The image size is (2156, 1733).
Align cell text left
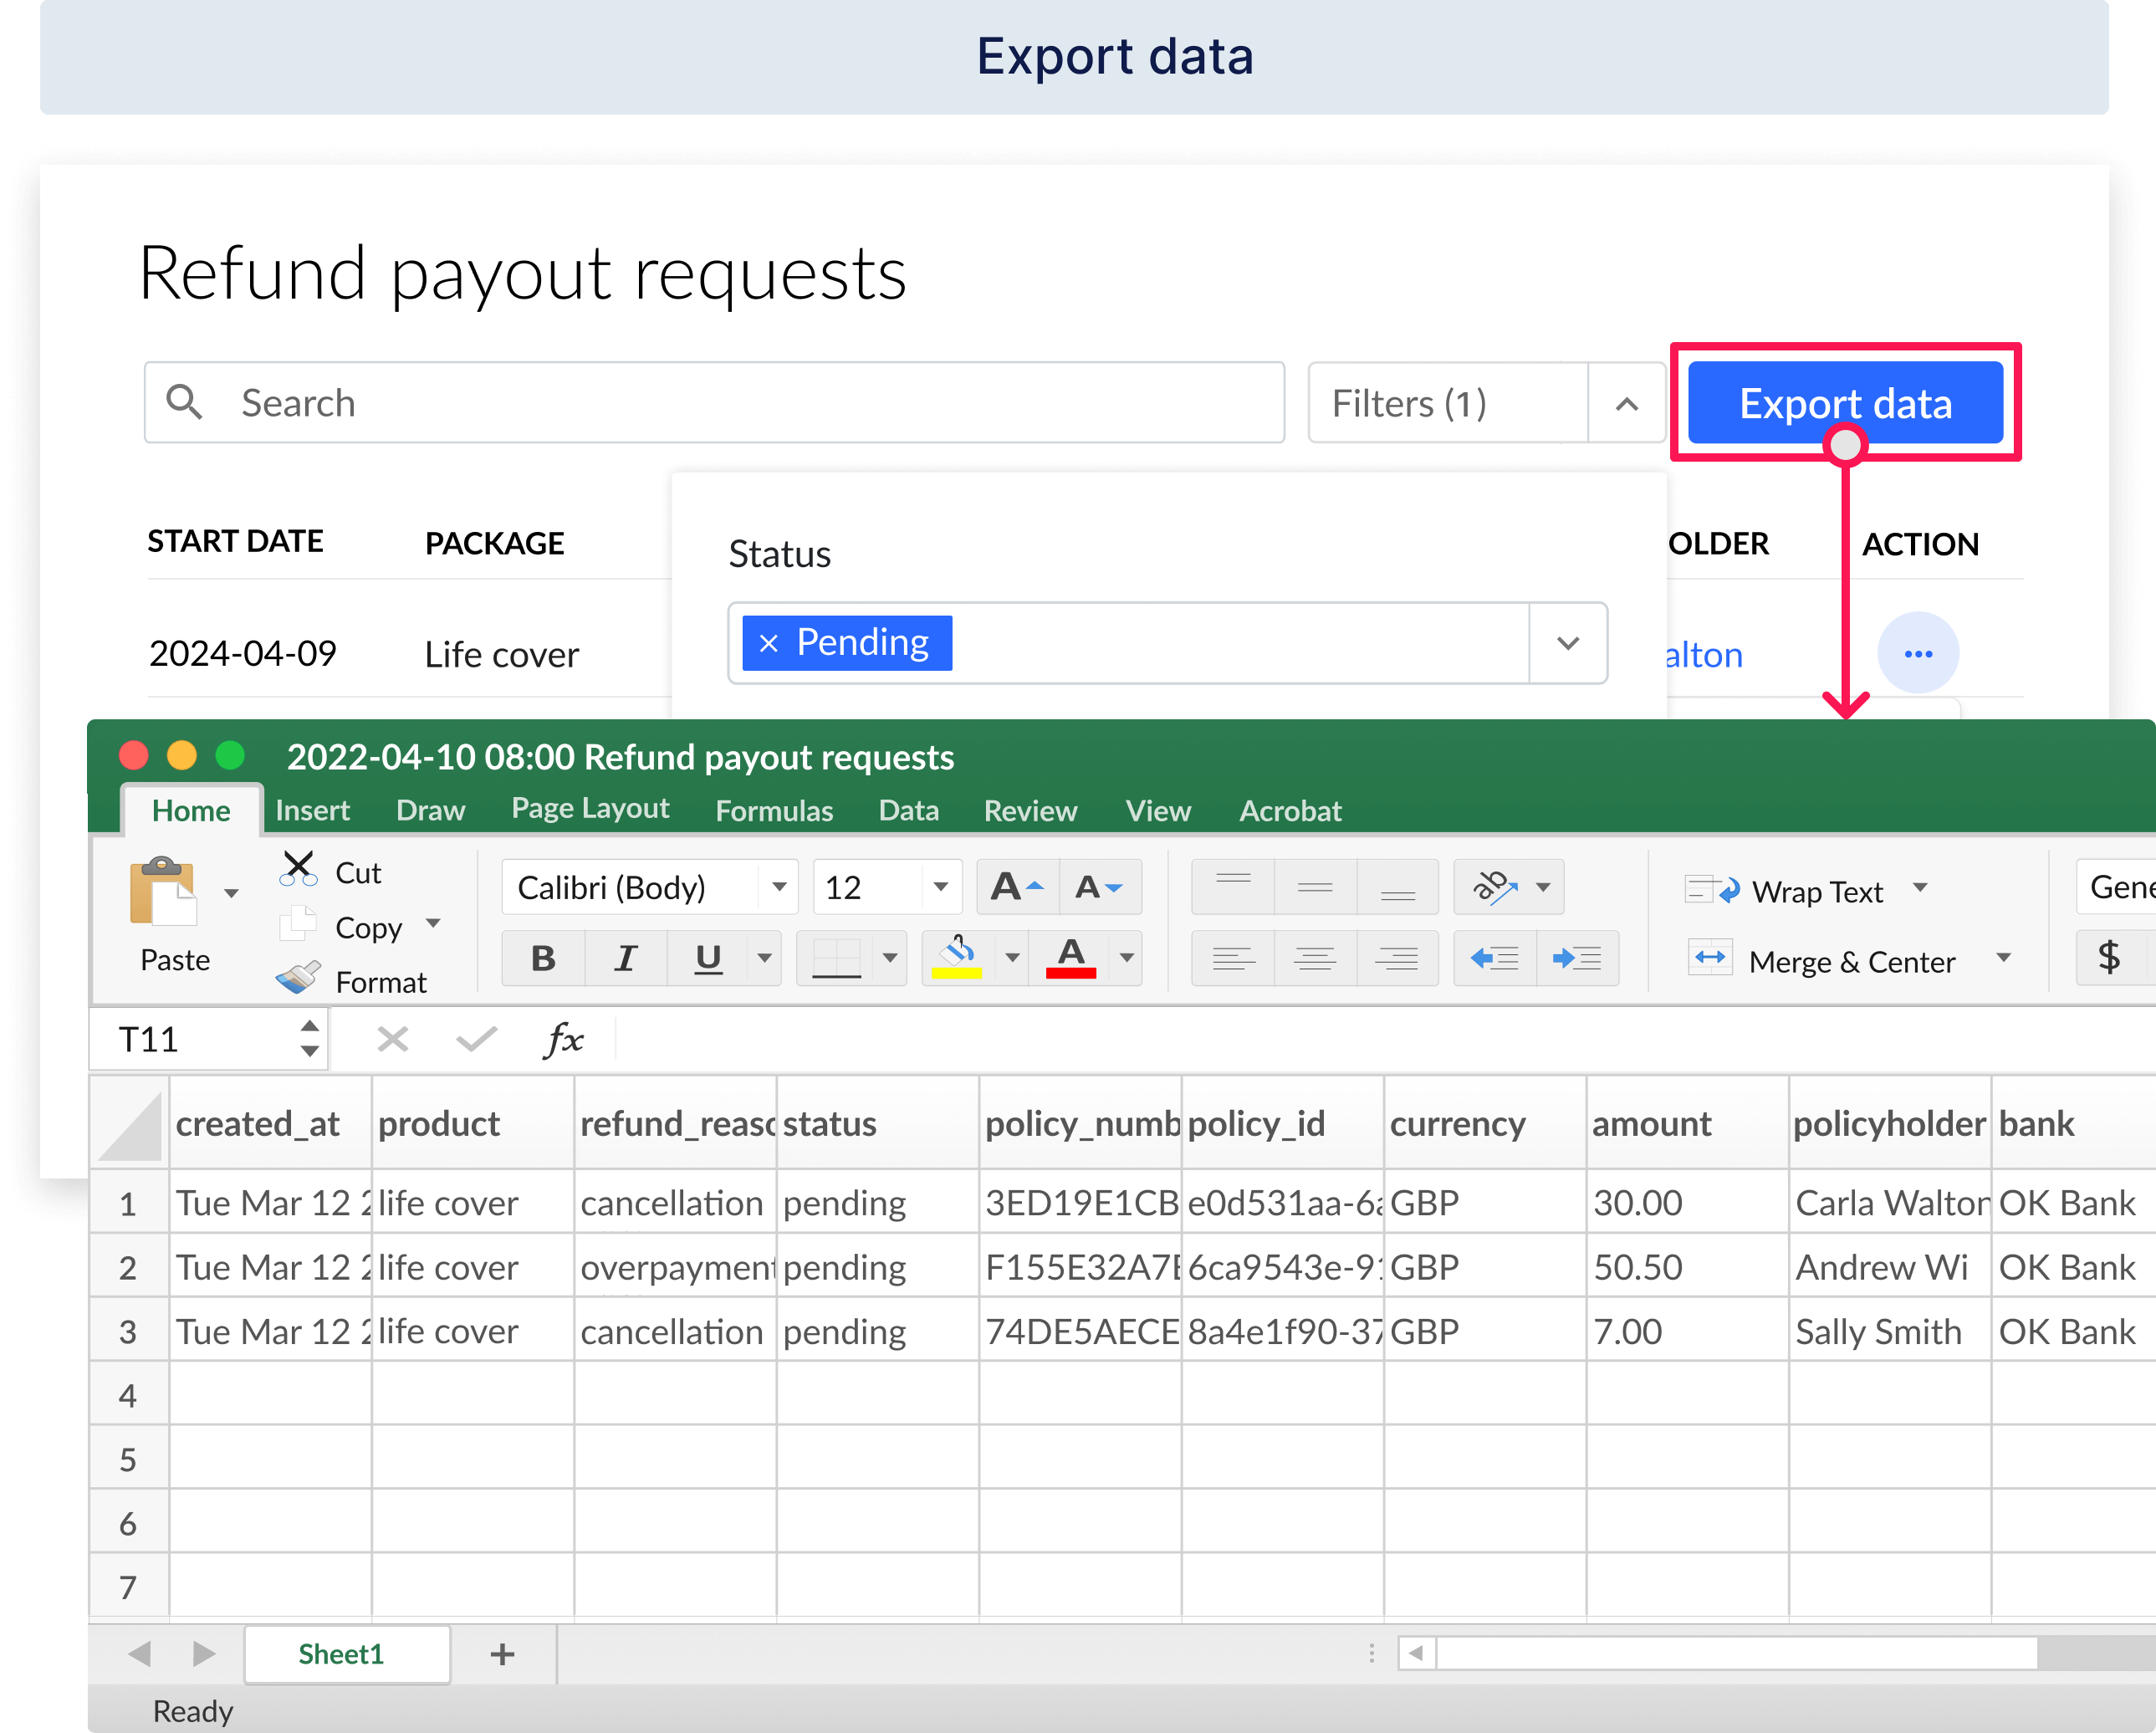1233,958
